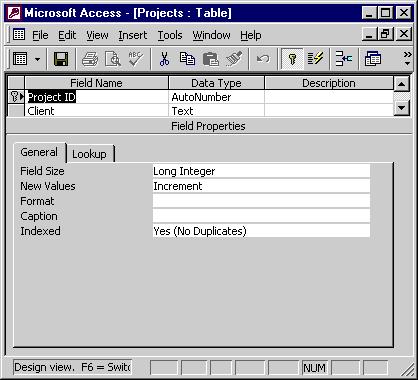Click the Undo arrow icon
Screen dimensions: 418x380
[263, 59]
